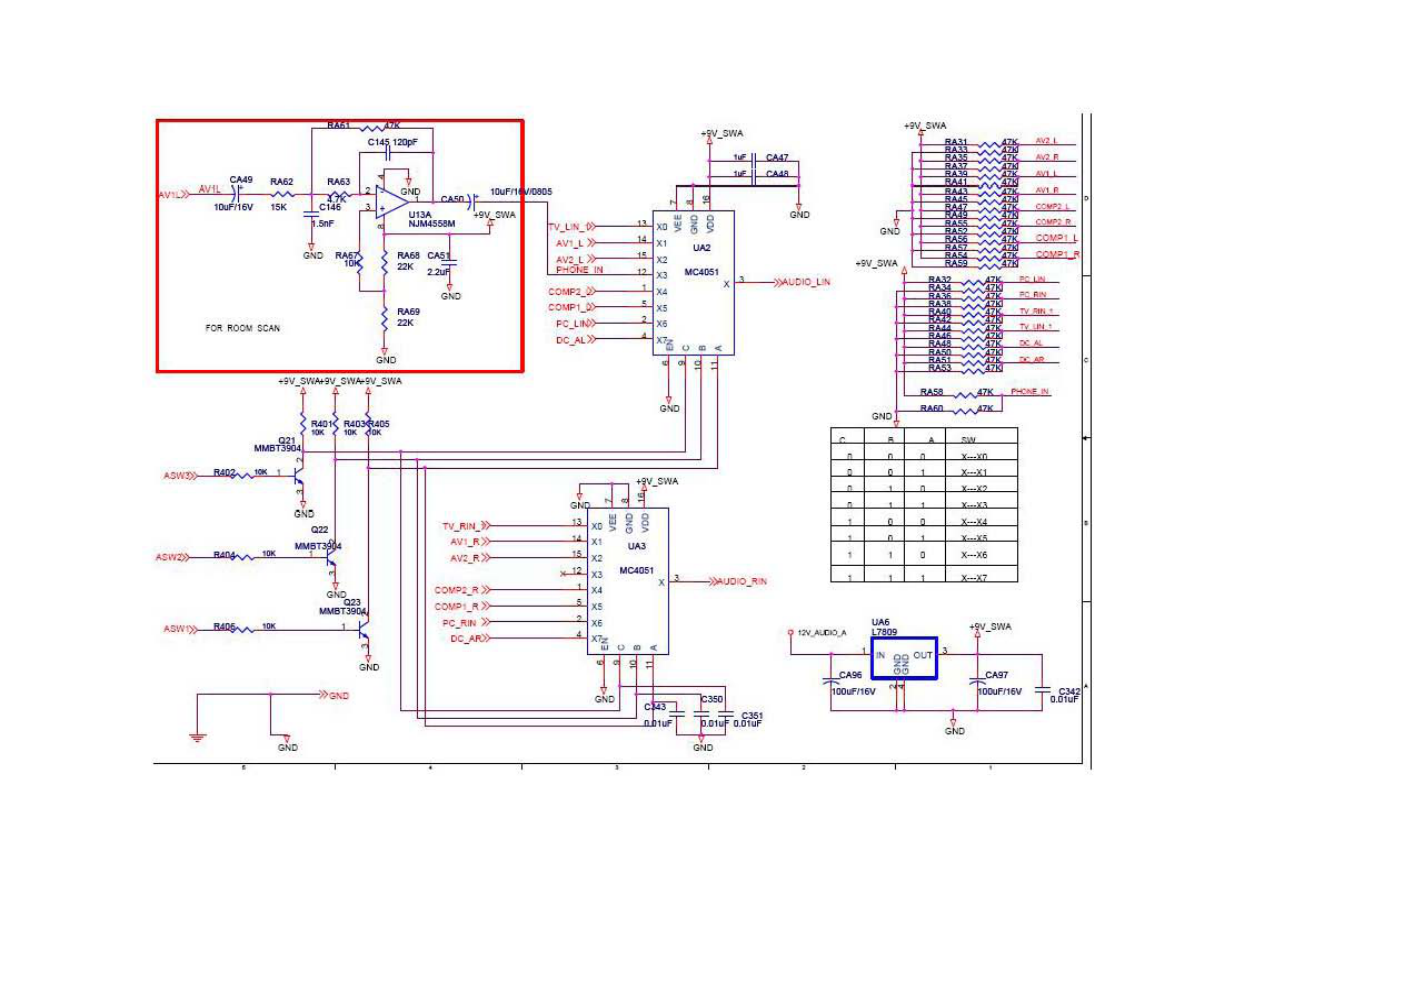Click the Q23 MMBT3904 transistor symbol

(x=364, y=630)
